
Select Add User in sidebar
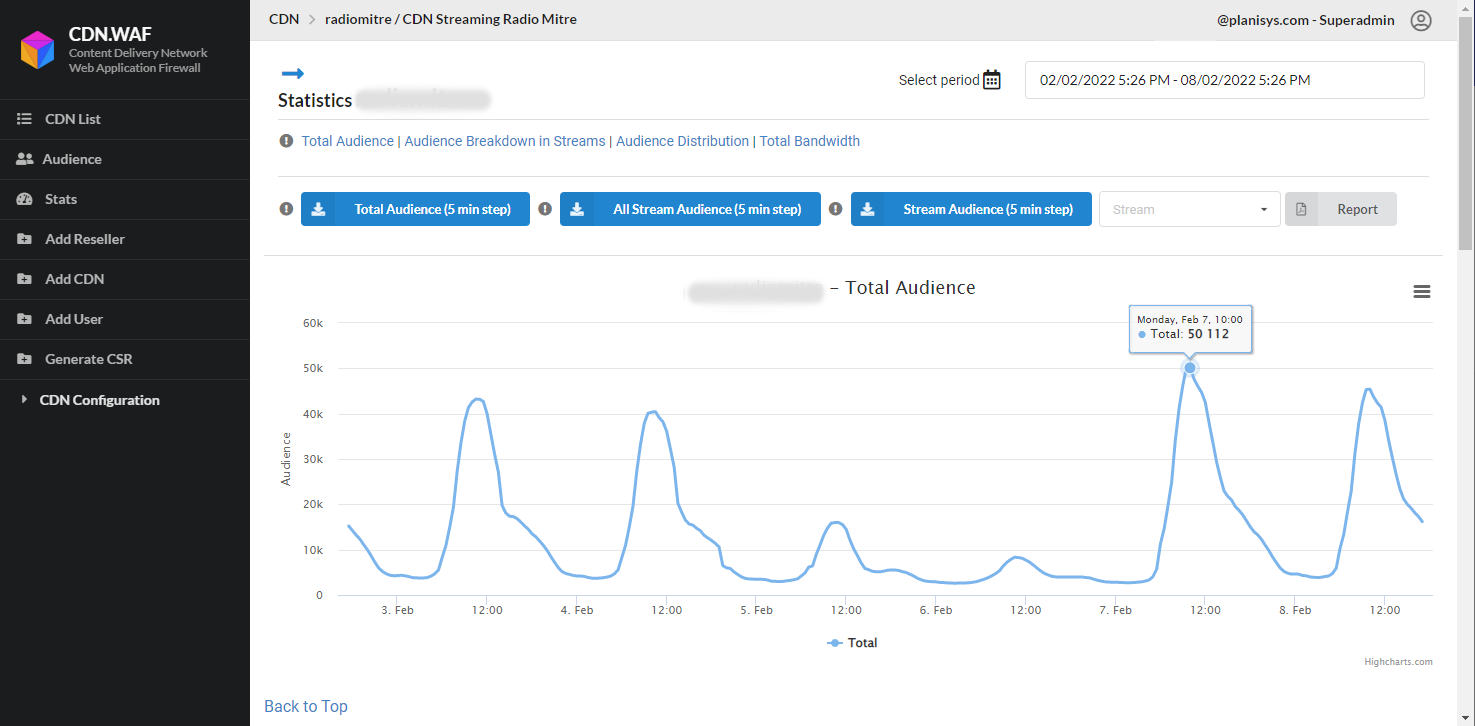125,319
